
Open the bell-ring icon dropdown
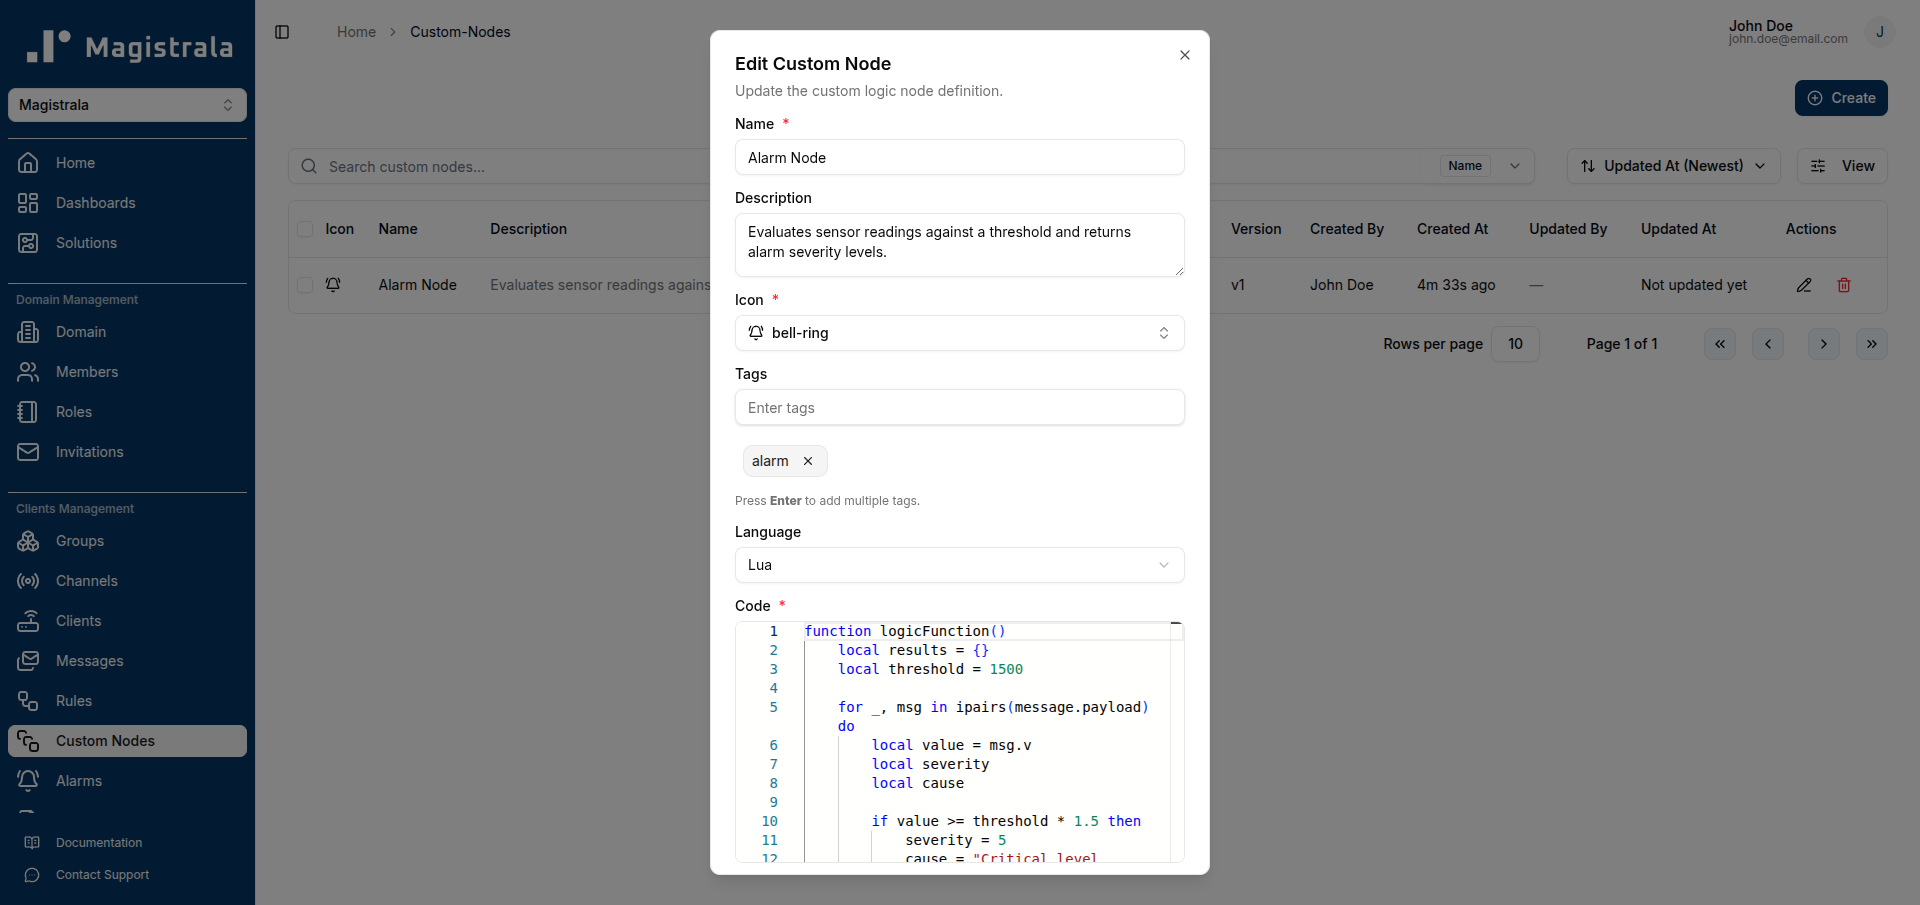[x=960, y=333]
